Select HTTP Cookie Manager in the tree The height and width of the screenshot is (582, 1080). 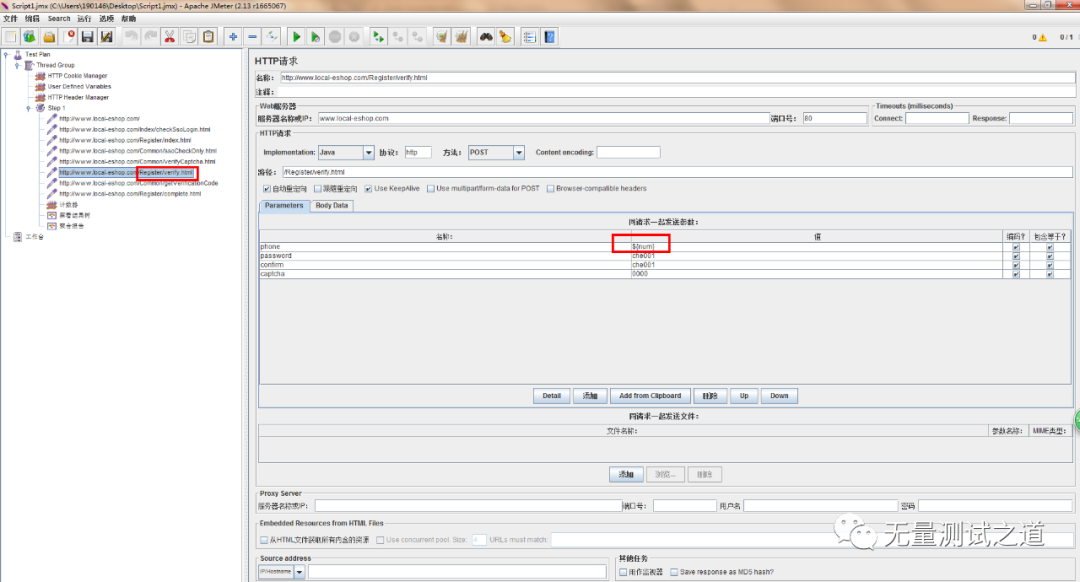click(x=77, y=76)
